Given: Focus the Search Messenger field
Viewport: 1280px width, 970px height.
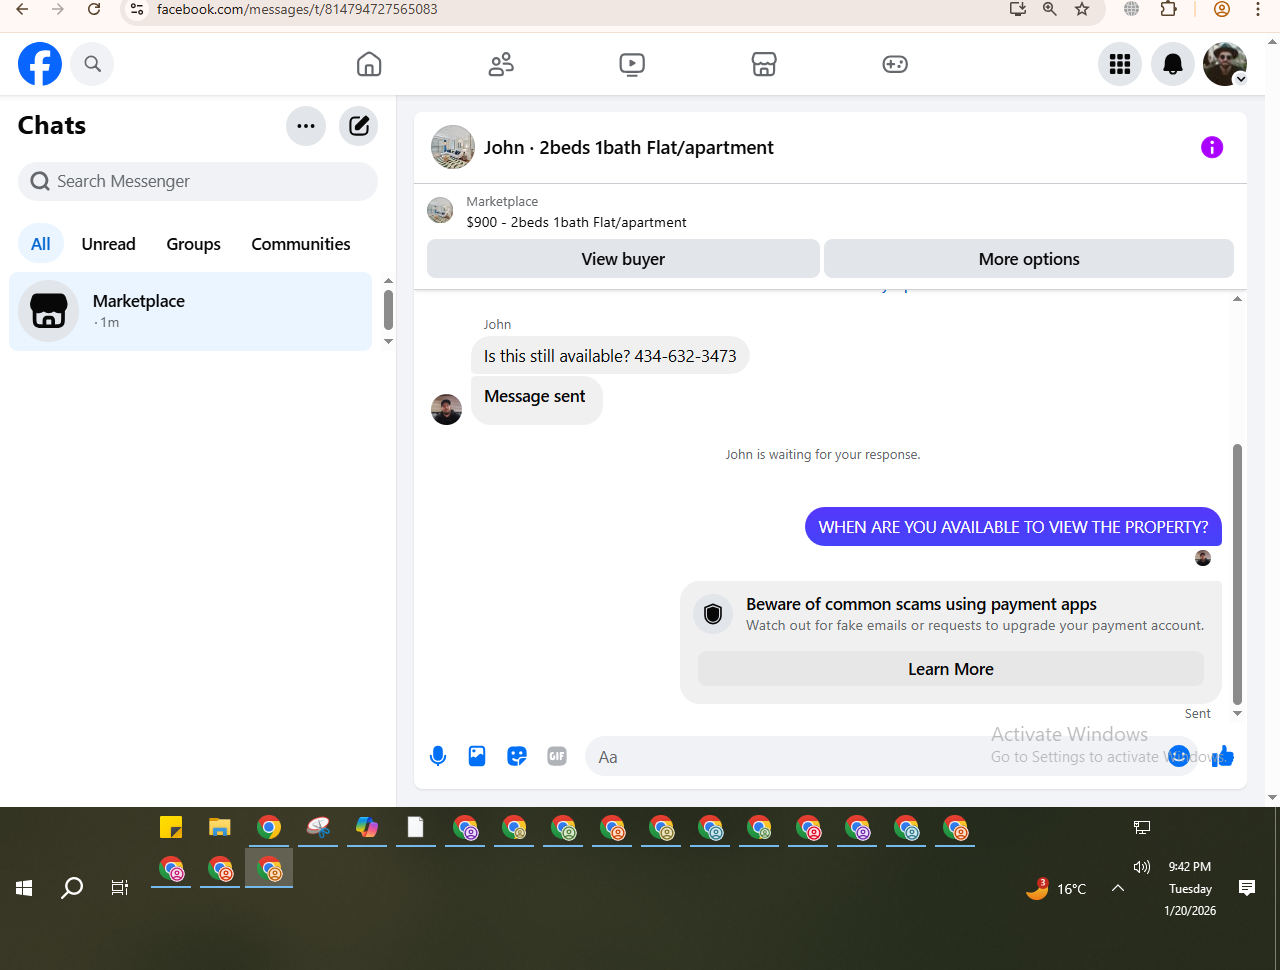Looking at the screenshot, I should coord(198,181).
